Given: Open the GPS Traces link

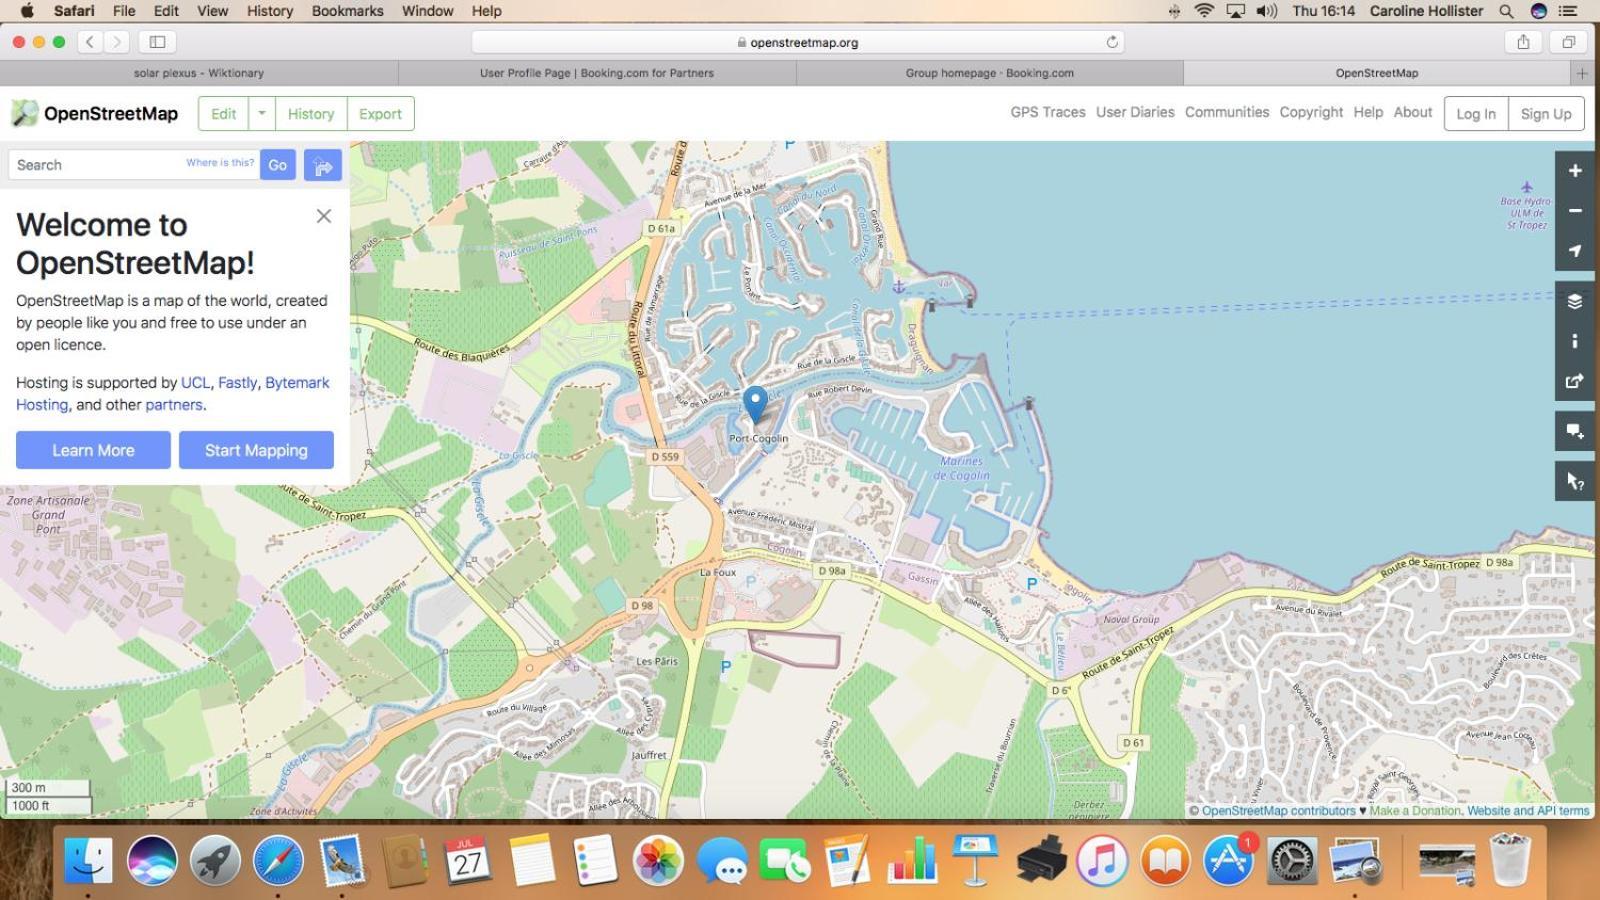Looking at the screenshot, I should click(1048, 112).
